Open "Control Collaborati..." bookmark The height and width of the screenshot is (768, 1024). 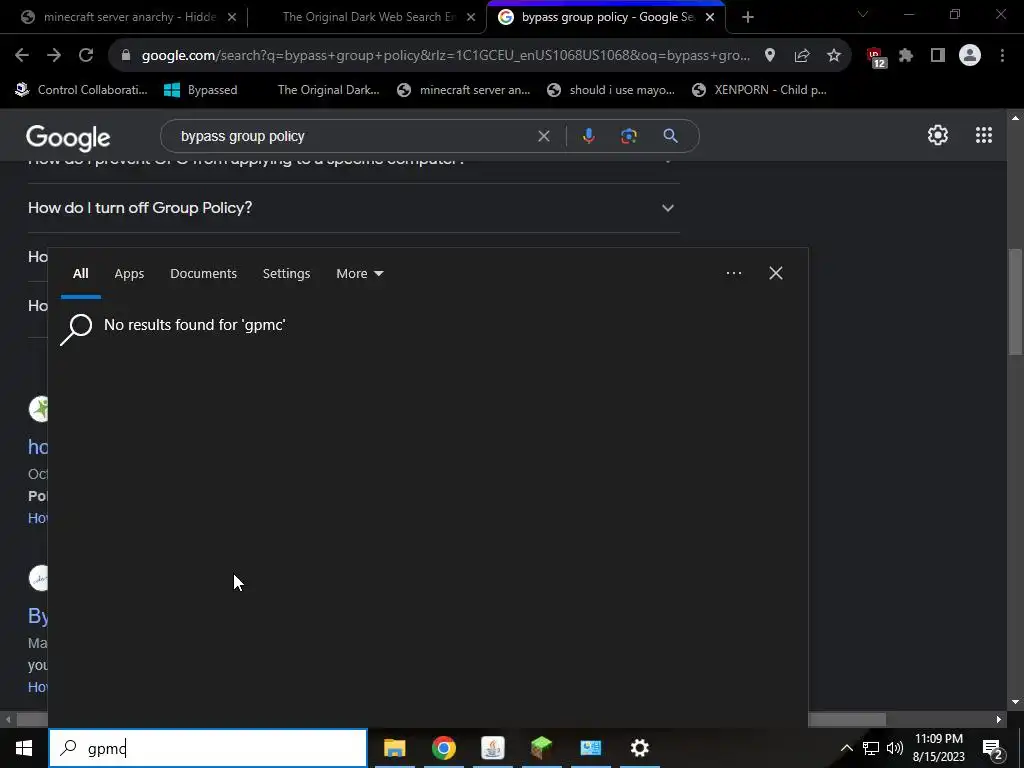82,90
